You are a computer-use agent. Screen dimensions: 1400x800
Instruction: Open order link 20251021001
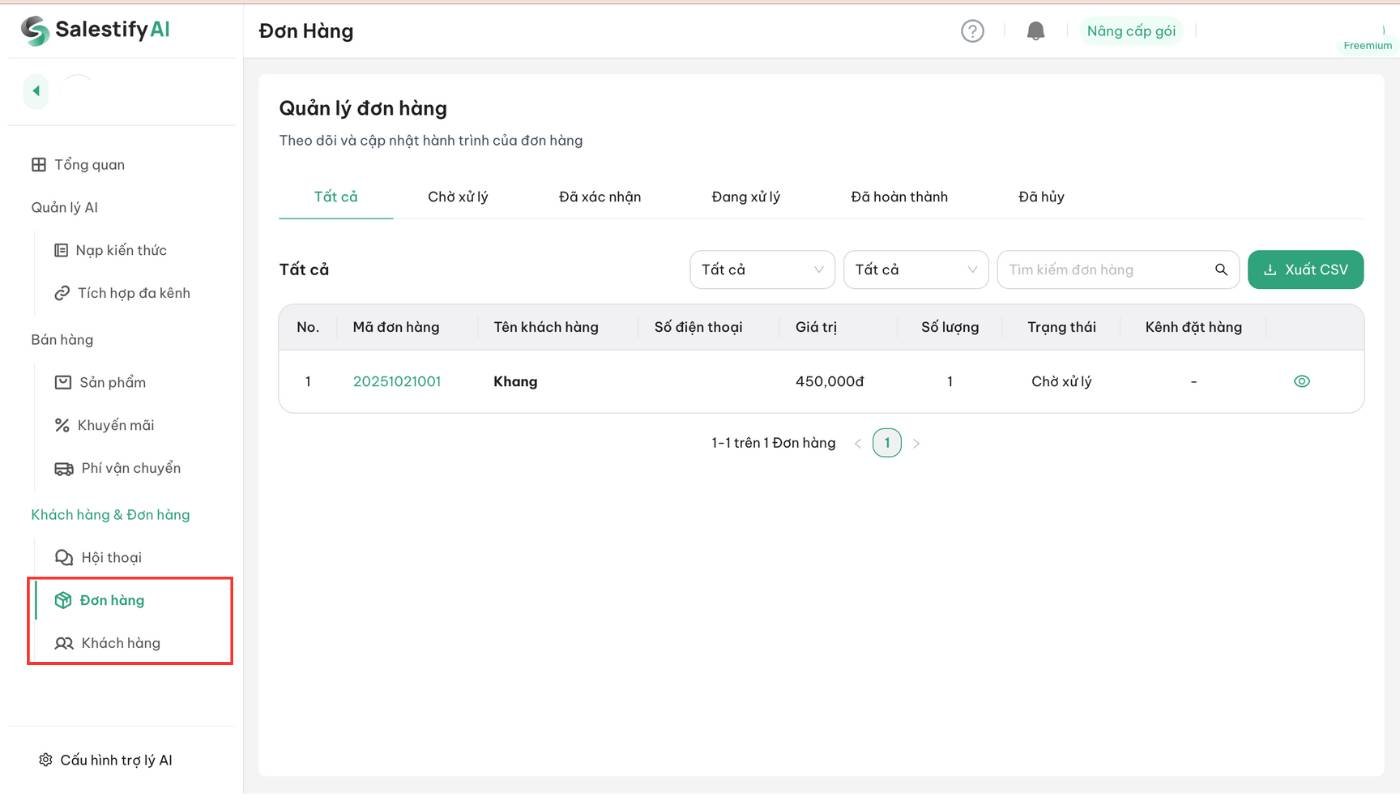[x=397, y=381]
